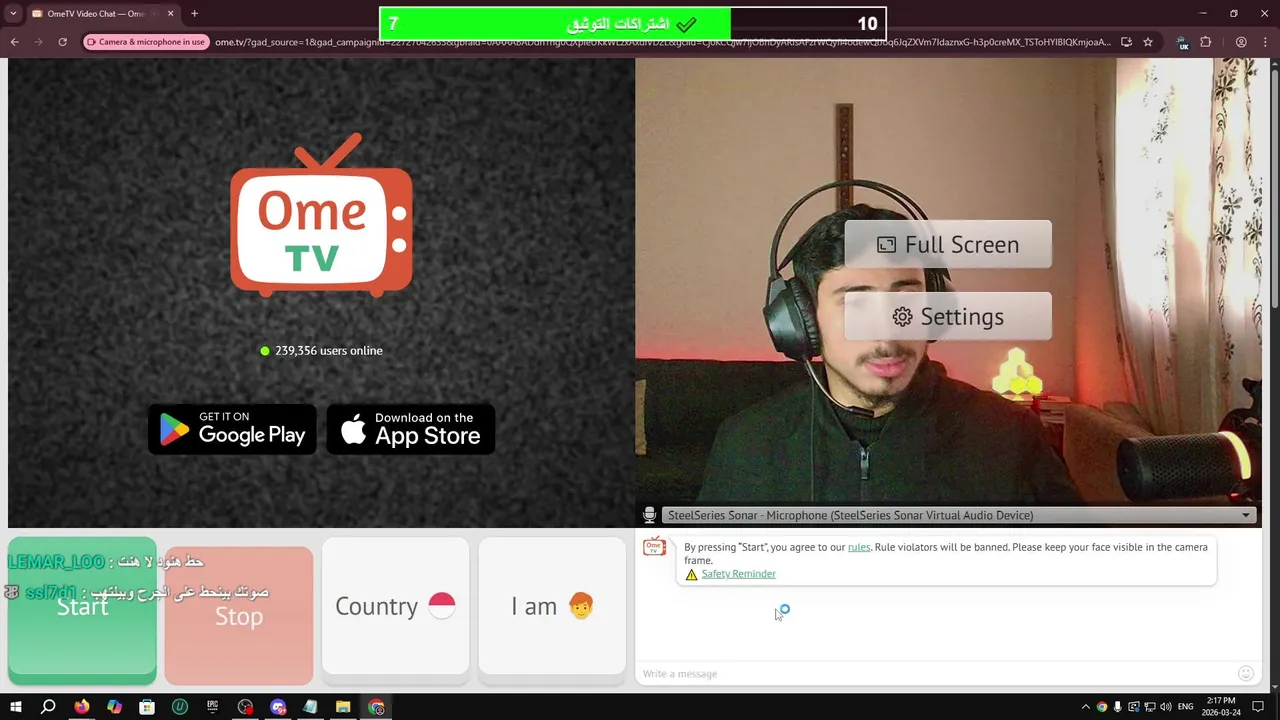Click the install app icon in address bar

[x=1126, y=42]
